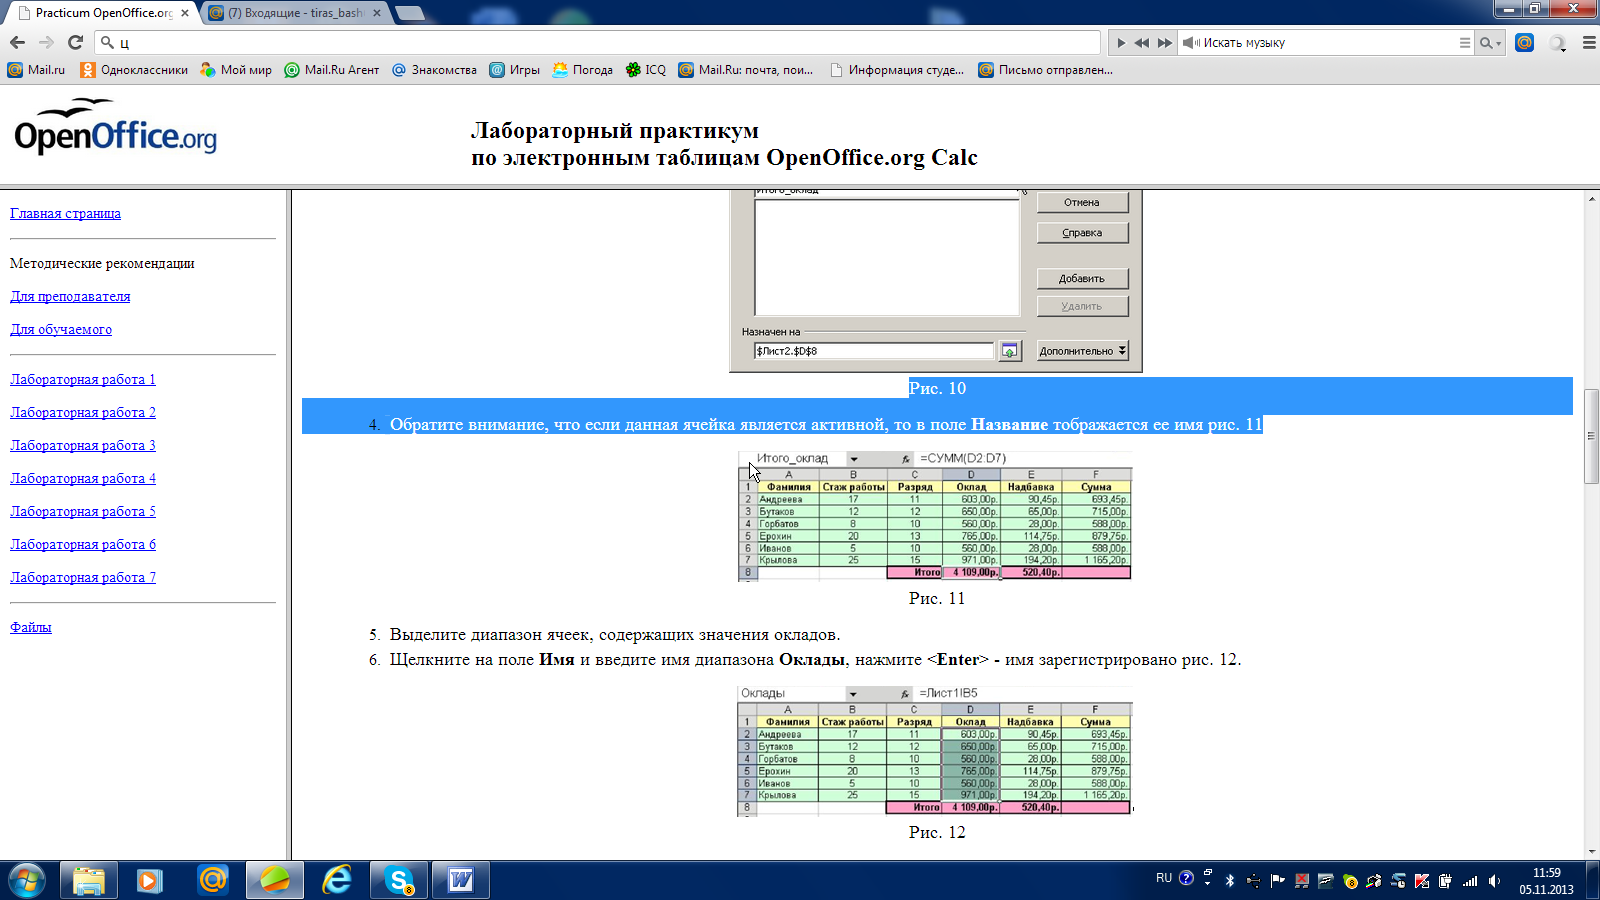The height and width of the screenshot is (900, 1600).
Task: Open the Мой мир bookmark
Action: (236, 70)
